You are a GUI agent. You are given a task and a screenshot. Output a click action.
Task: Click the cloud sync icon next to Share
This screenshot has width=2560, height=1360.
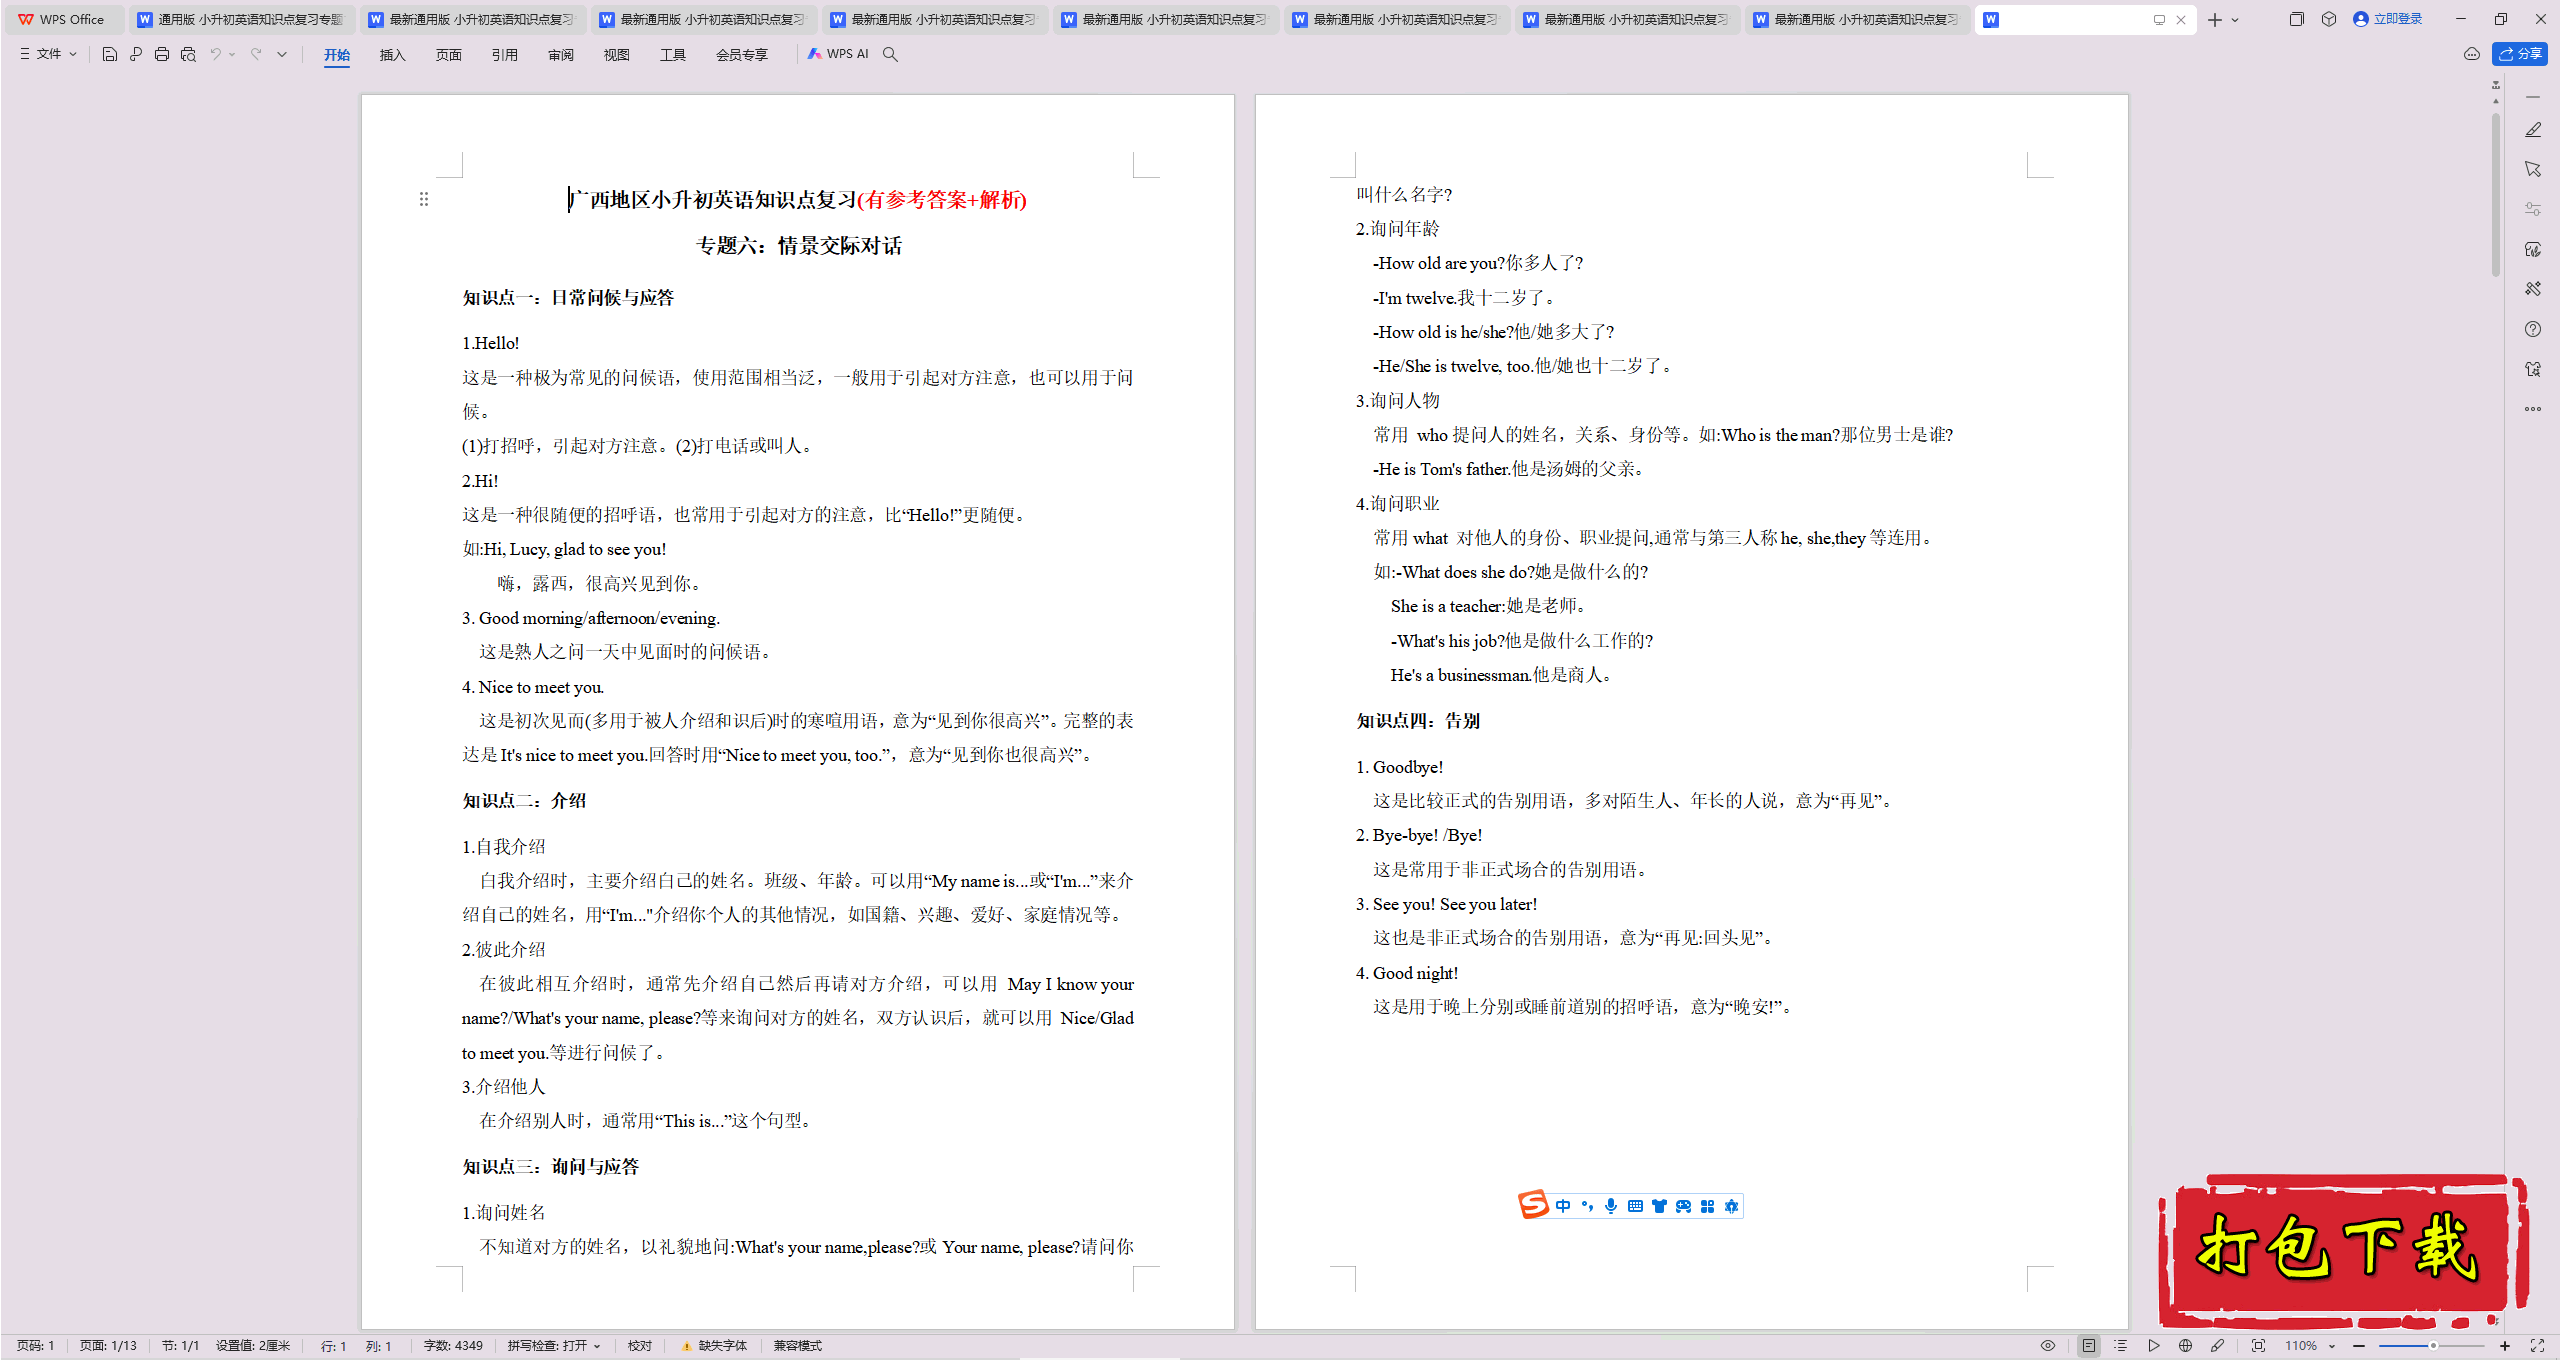2471,54
